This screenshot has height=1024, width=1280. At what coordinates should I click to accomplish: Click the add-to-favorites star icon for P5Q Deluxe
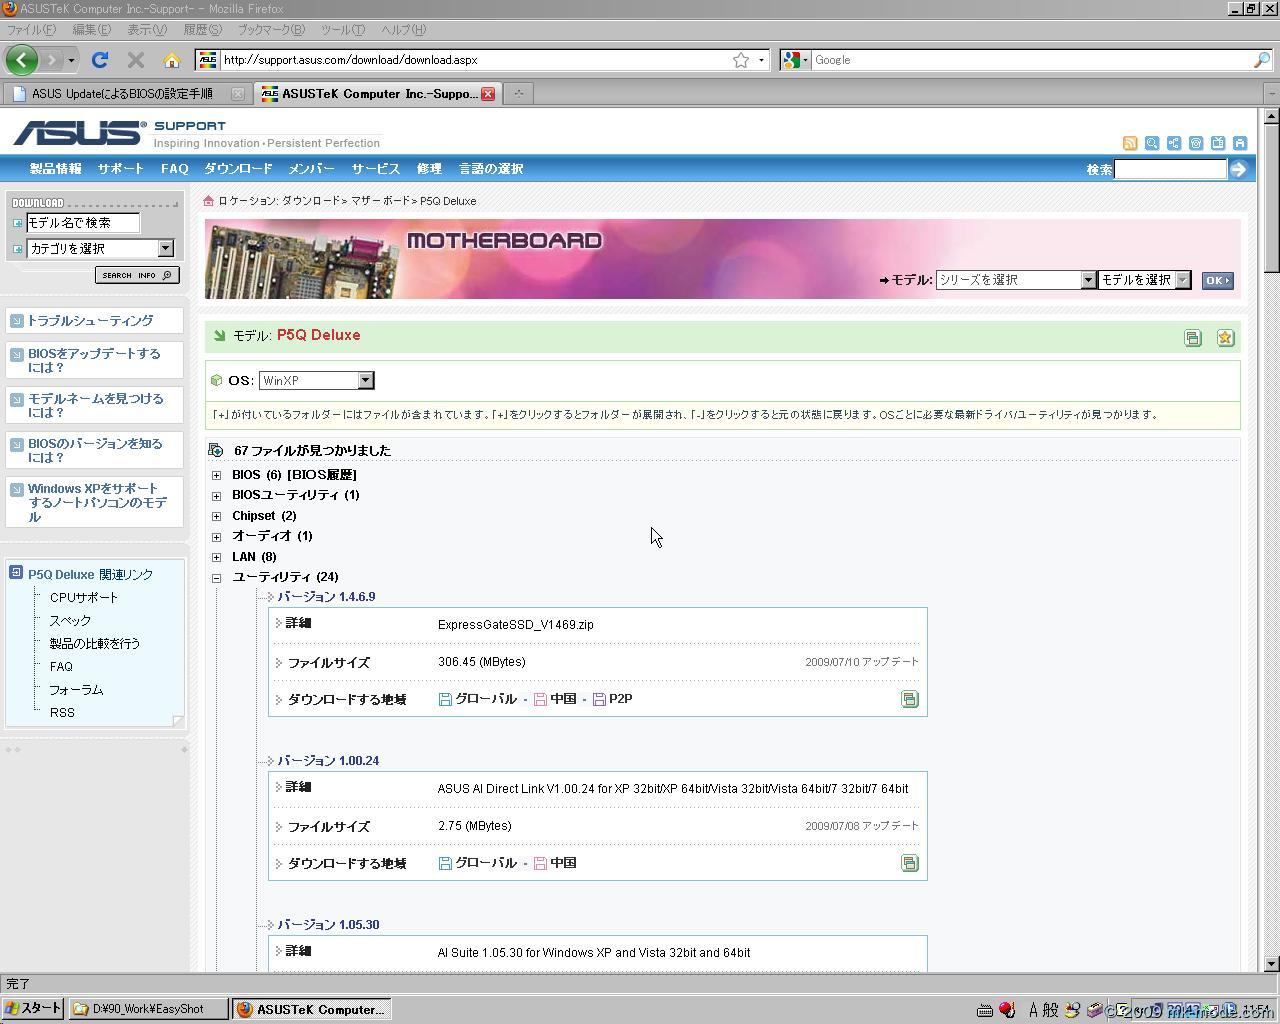[1225, 338]
